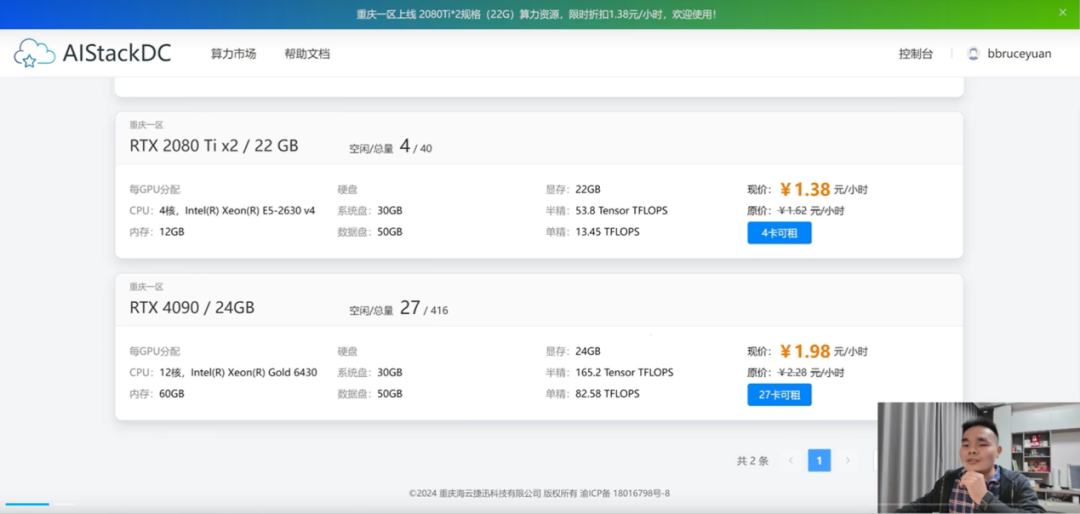Click the 重庆一区 label above RTX 4090
Image resolution: width=1080 pixels, height=514 pixels.
tap(146, 287)
